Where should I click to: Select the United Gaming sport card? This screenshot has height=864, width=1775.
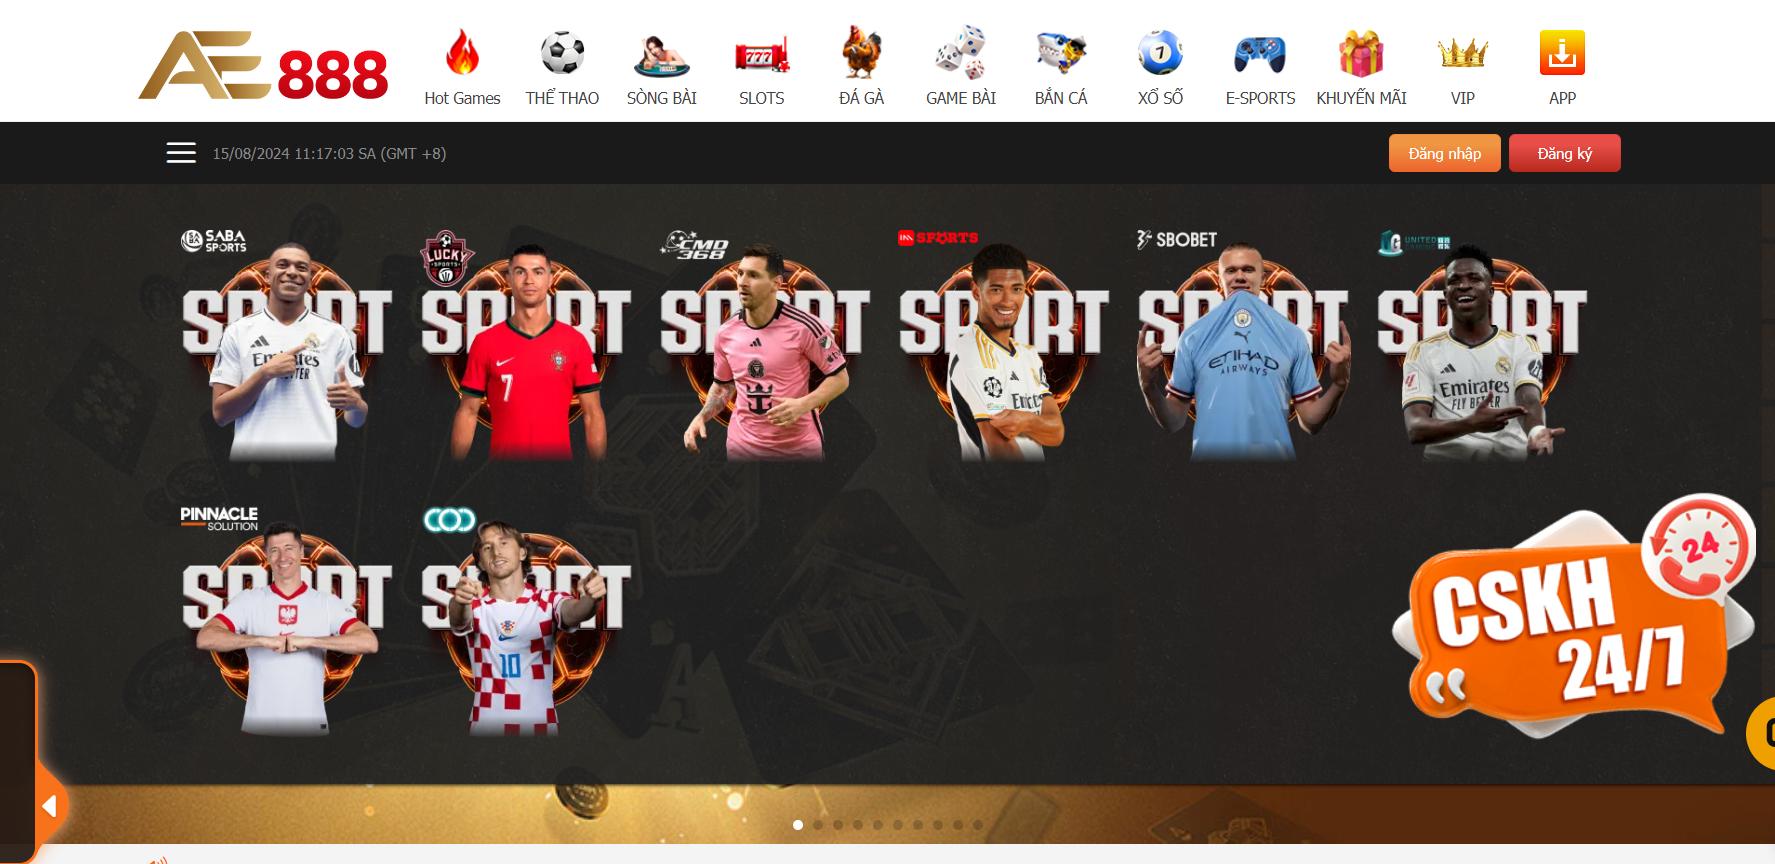pos(1482,344)
